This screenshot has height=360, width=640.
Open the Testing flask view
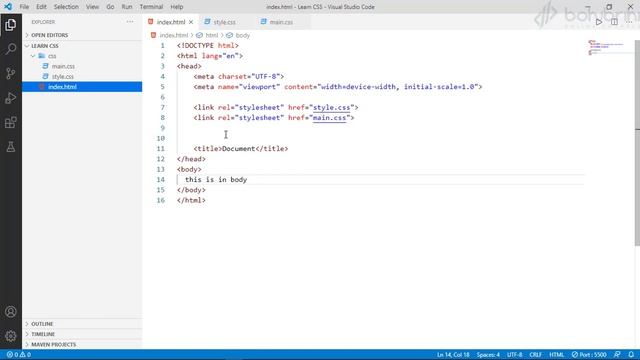coord(11,147)
